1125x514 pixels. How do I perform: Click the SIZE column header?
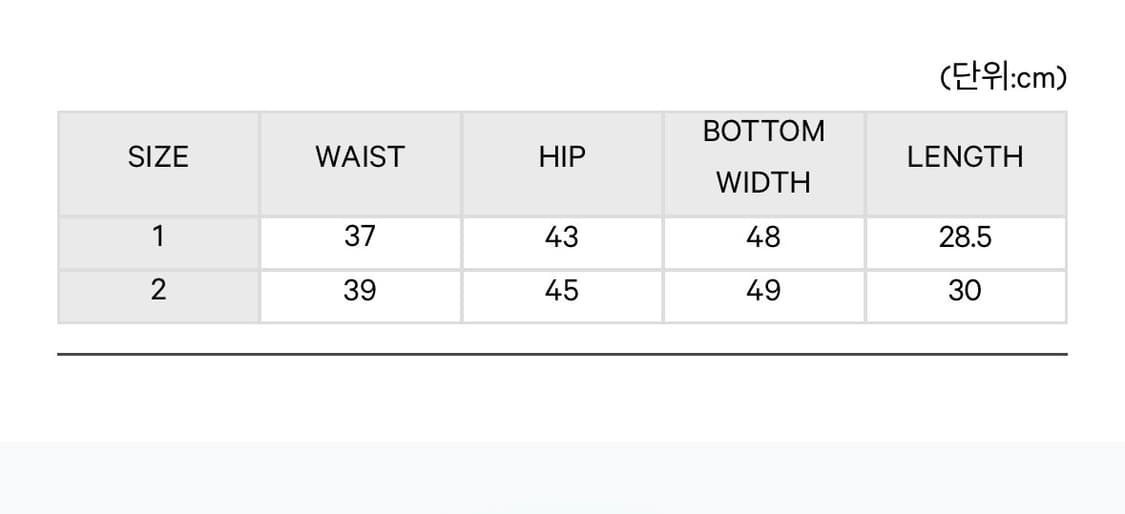coord(158,158)
